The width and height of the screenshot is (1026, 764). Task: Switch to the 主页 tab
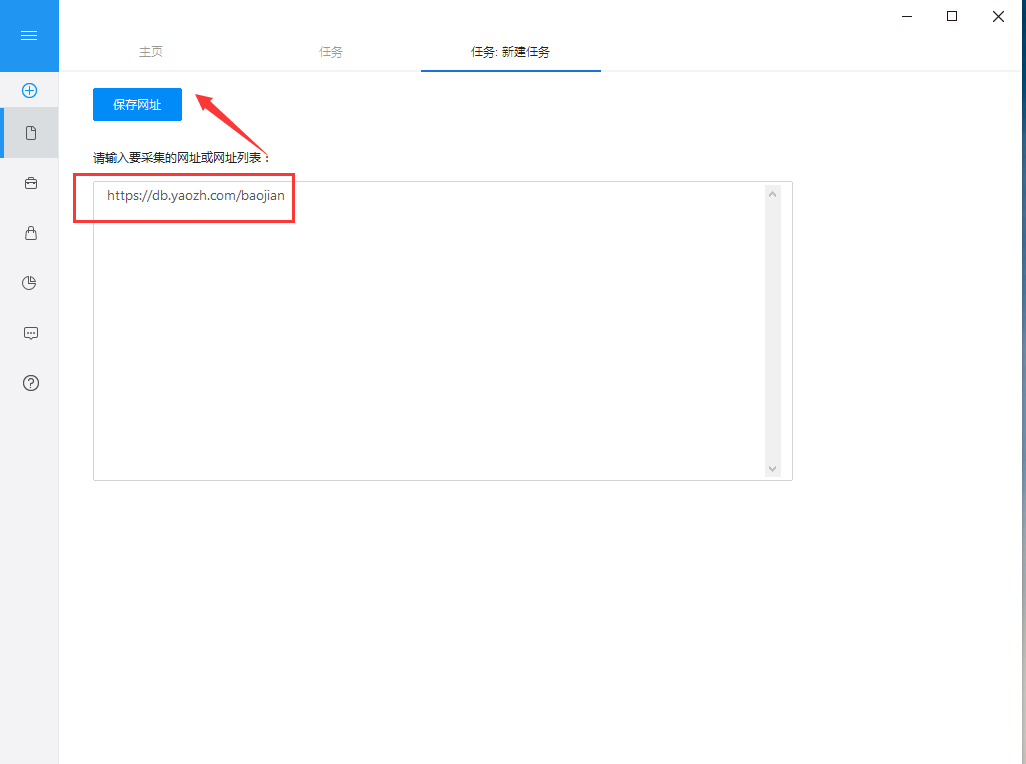tap(150, 52)
